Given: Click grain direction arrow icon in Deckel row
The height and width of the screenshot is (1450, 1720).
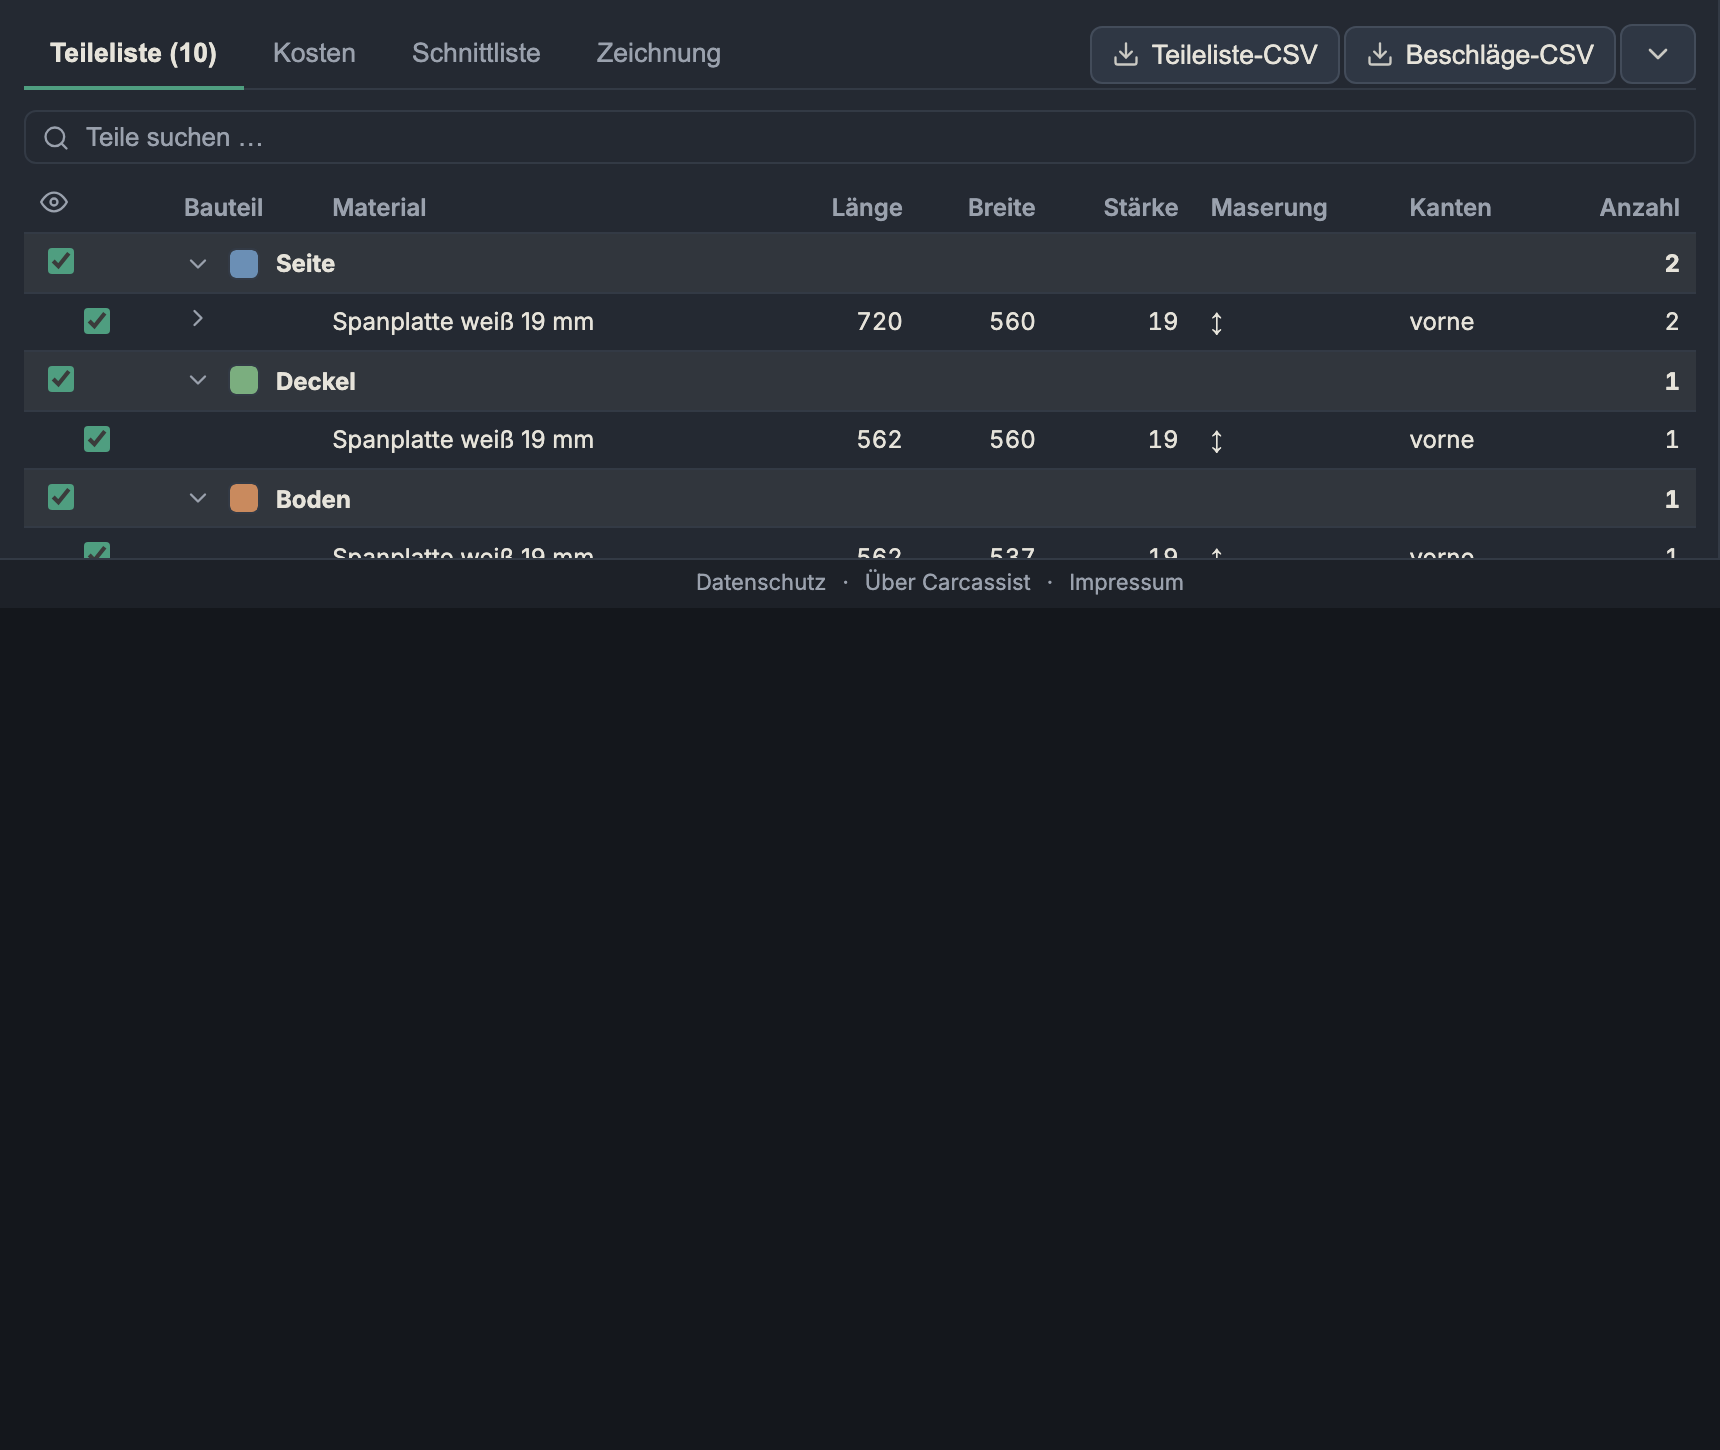Looking at the screenshot, I should coord(1217,441).
